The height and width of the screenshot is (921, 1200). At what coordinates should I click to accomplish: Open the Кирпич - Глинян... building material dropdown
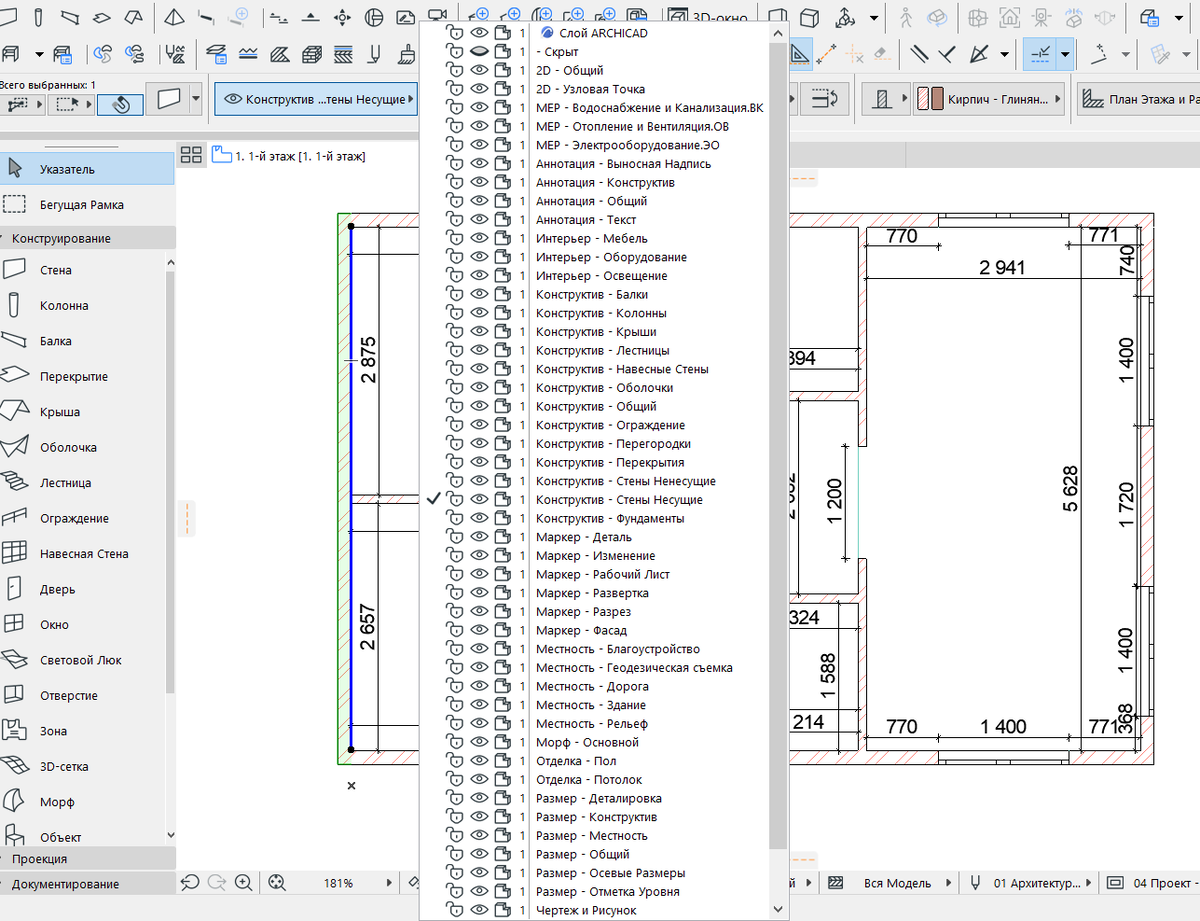click(x=990, y=100)
